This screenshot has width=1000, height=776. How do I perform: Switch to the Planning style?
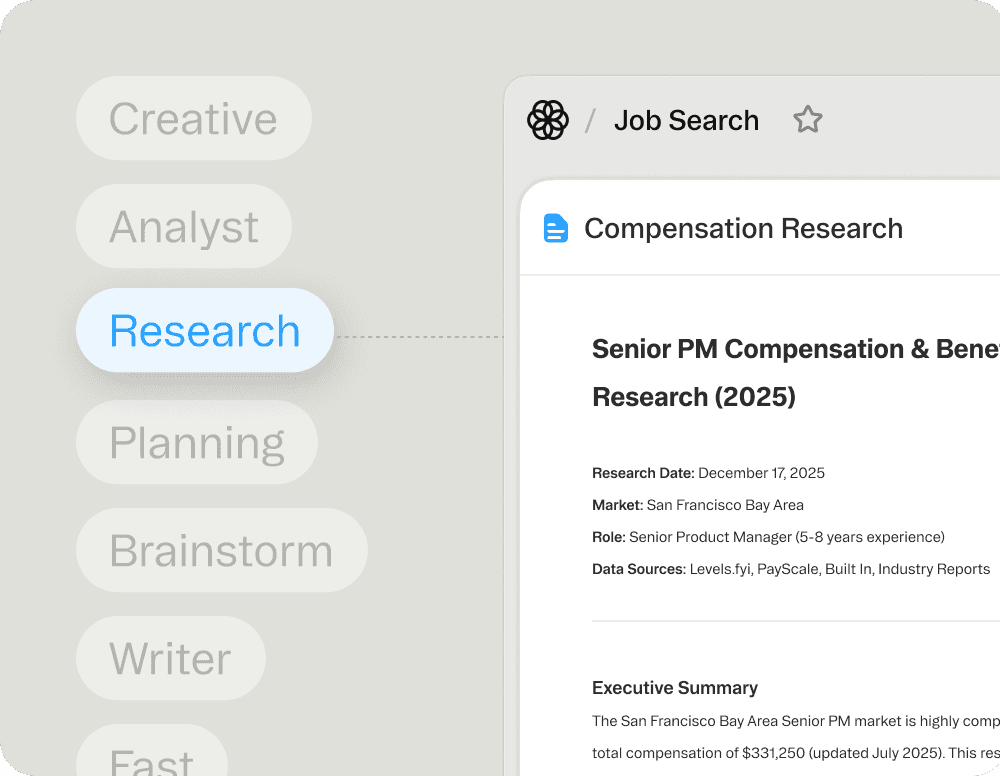coord(197,443)
